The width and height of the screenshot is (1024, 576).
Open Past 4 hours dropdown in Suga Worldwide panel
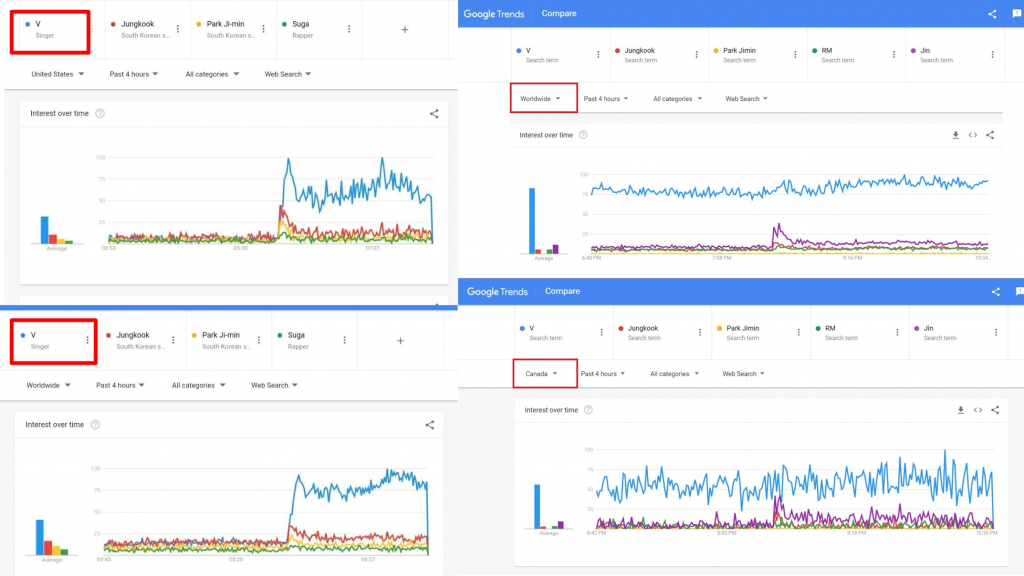click(x=120, y=385)
